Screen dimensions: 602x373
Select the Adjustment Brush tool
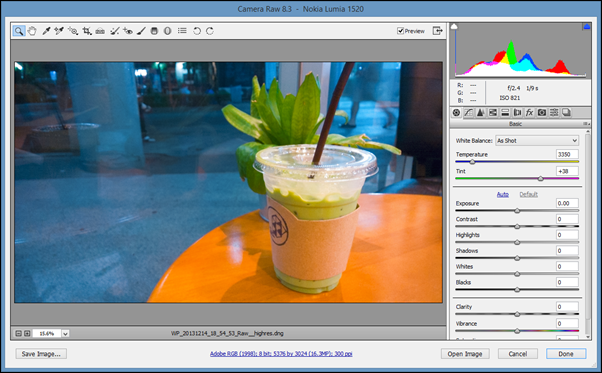[141, 31]
